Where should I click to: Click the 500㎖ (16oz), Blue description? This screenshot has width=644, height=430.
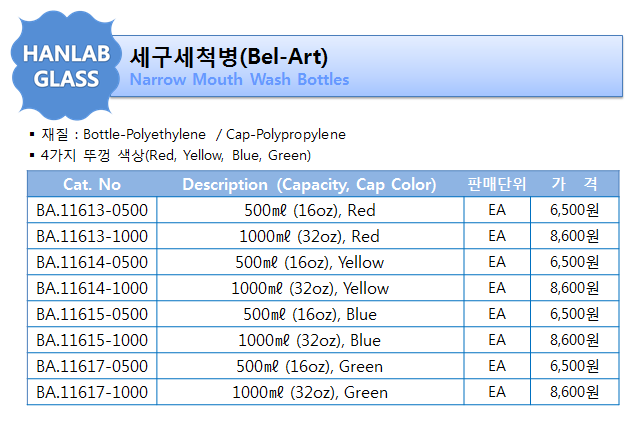(310, 315)
